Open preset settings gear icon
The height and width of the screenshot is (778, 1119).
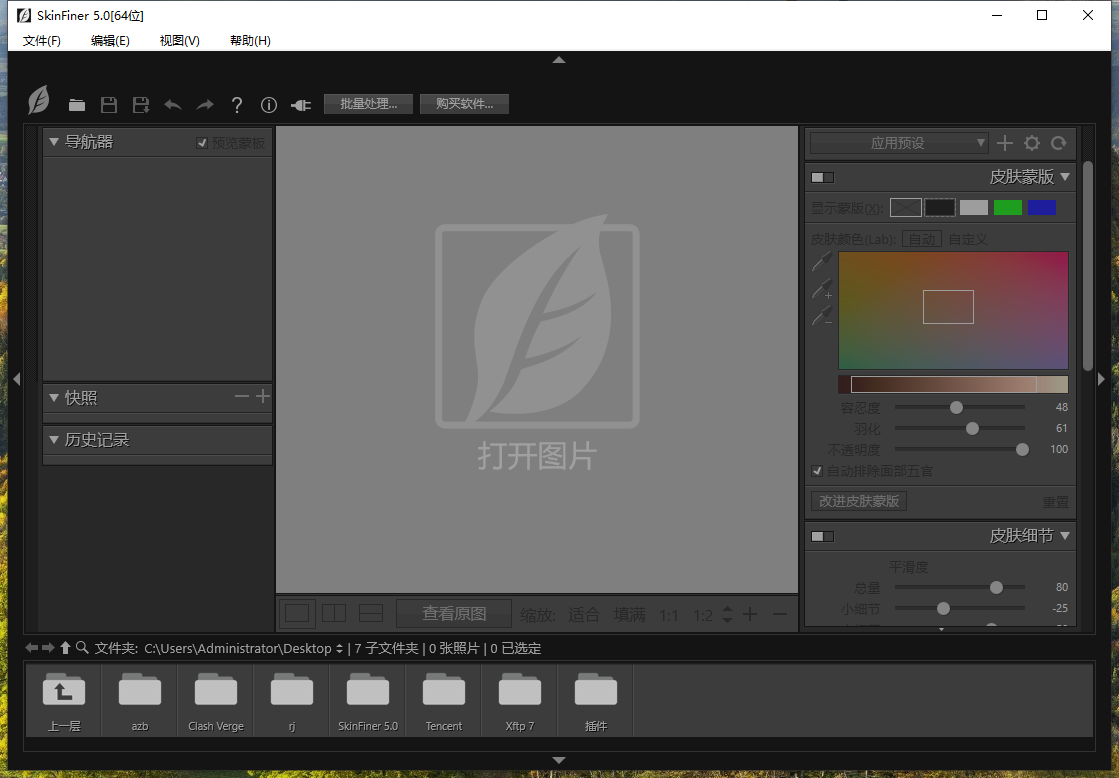pyautogui.click(x=1032, y=143)
